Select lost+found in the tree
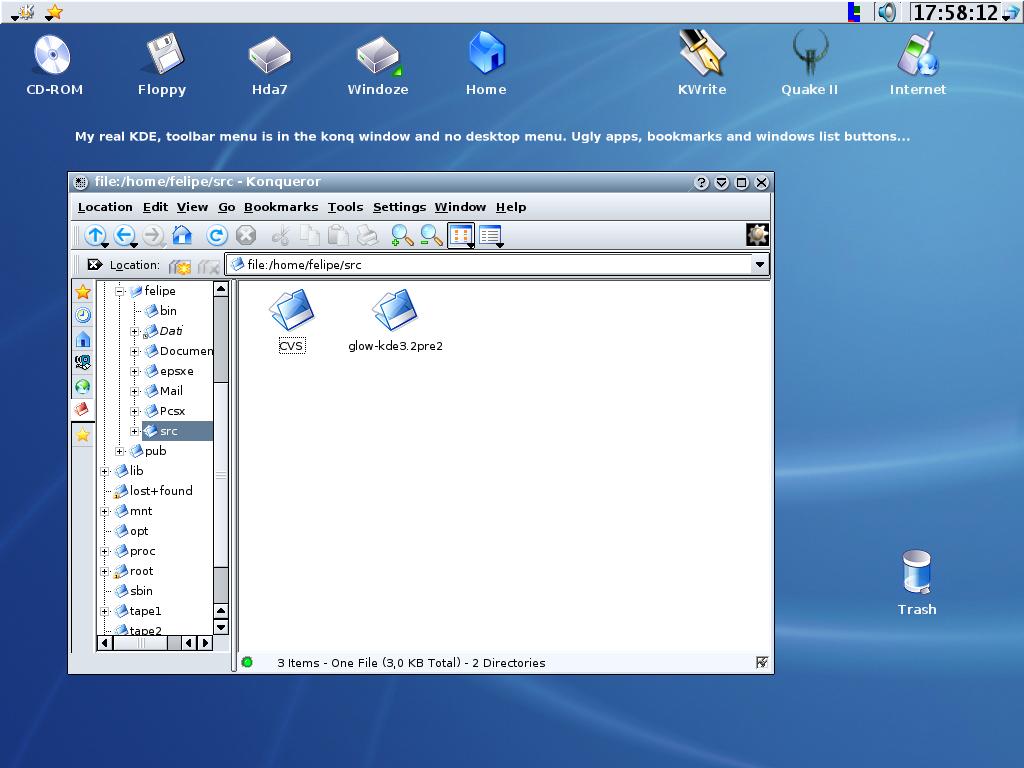The width and height of the screenshot is (1024, 768). click(x=153, y=491)
